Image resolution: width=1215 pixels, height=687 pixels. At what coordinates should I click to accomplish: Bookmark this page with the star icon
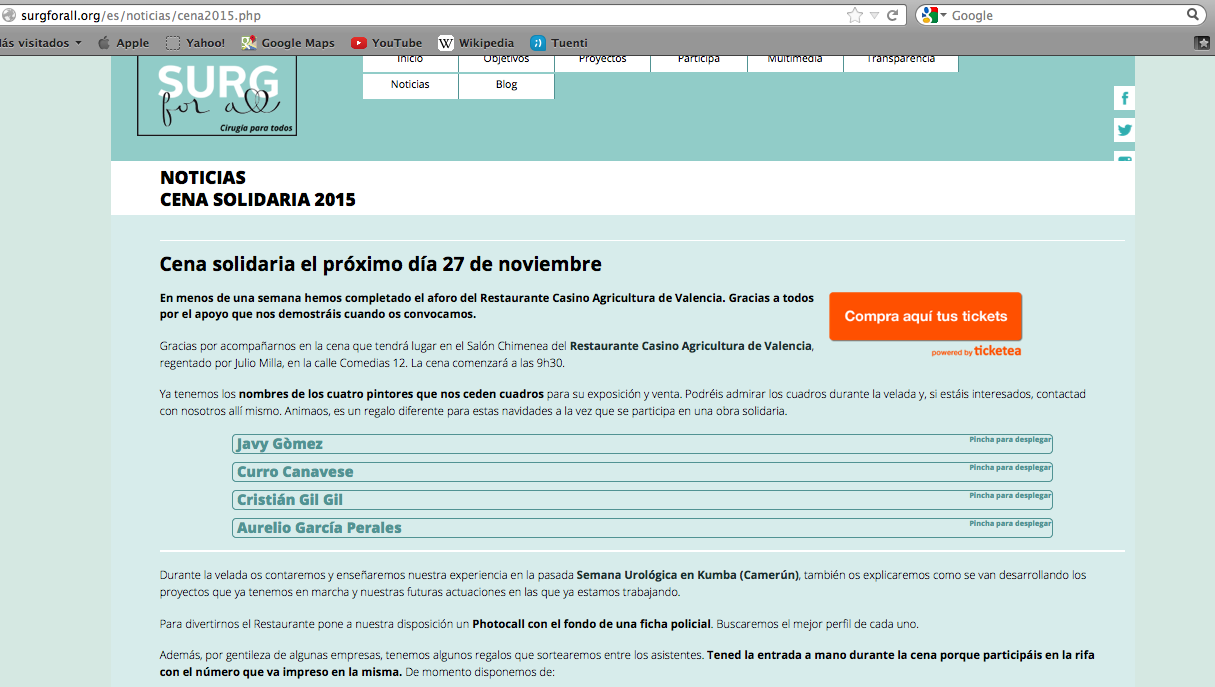pos(855,15)
